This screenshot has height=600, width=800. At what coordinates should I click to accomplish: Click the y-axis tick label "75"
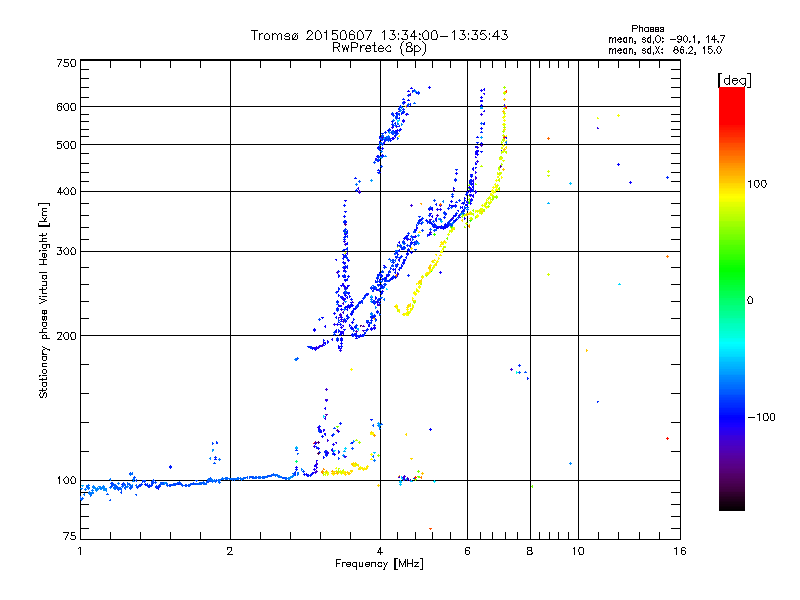point(70,536)
